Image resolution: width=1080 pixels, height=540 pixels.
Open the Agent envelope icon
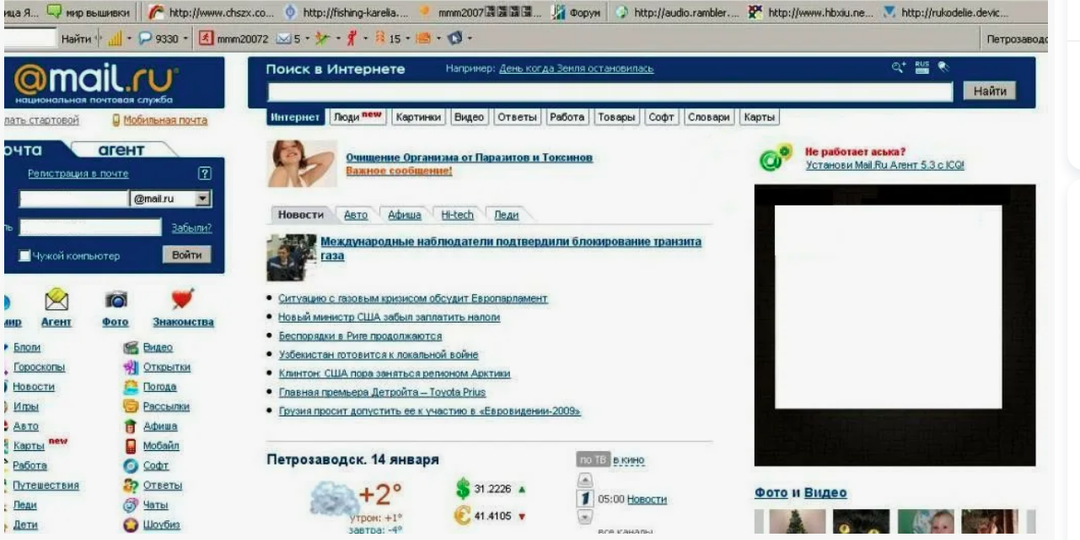click(x=56, y=300)
